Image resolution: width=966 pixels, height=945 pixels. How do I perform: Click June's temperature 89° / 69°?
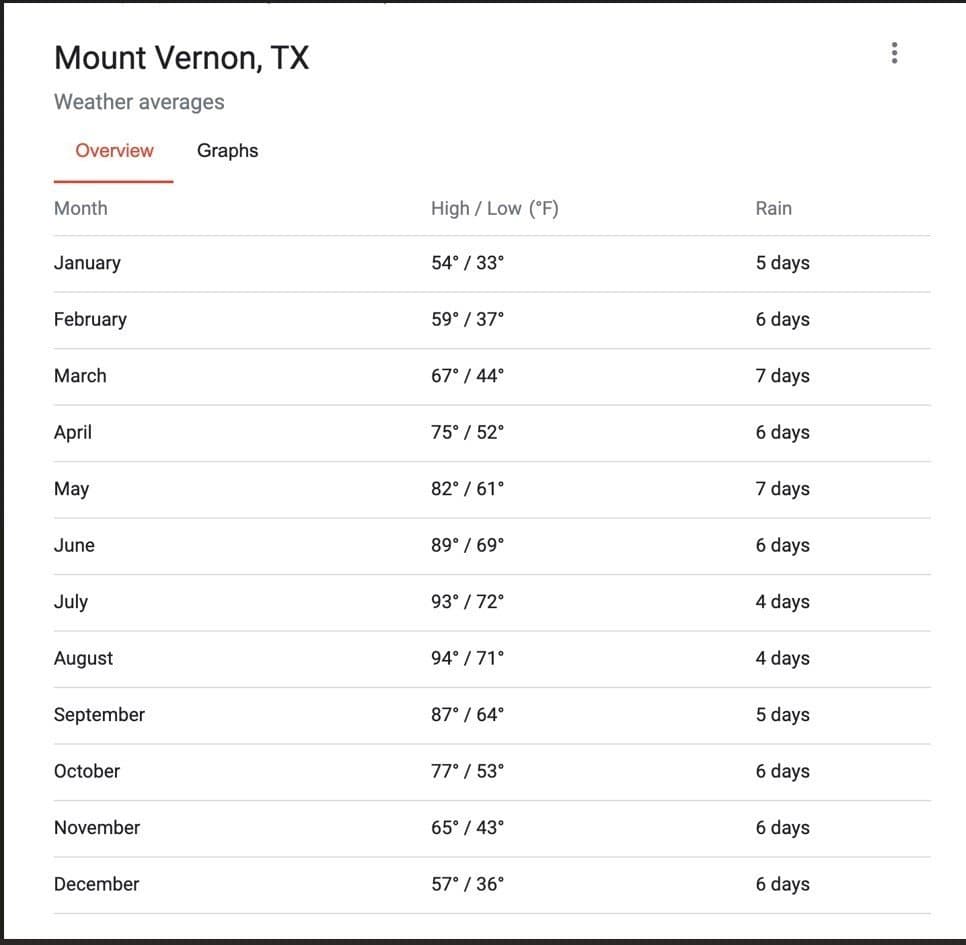467,545
